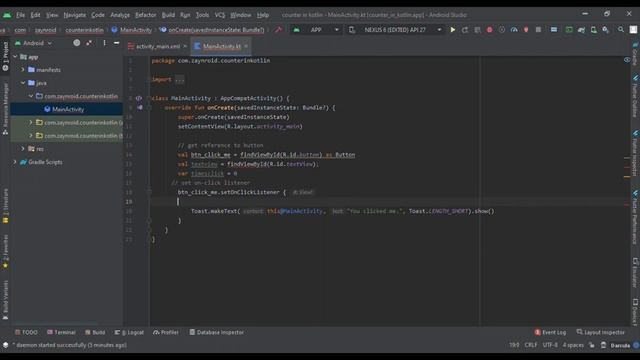Screen dimensions: 640x360
Task: Click '4 spaces' indent setting in status bar
Action: pos(573,345)
